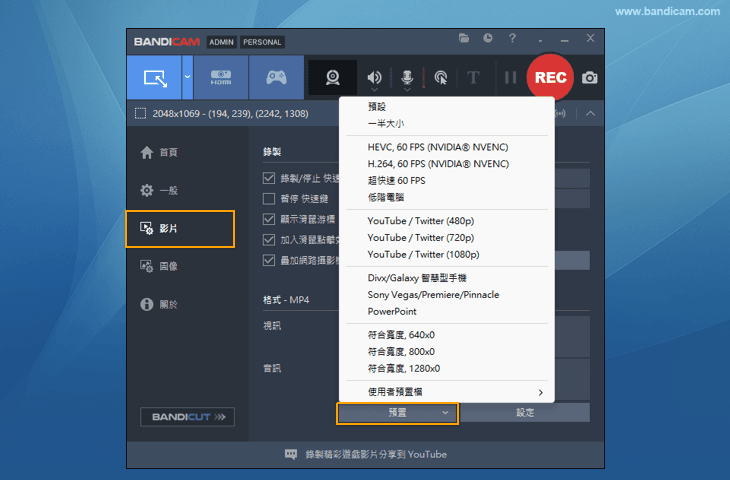
Task: Select the 一半大小 preset
Action: (x=446, y=123)
